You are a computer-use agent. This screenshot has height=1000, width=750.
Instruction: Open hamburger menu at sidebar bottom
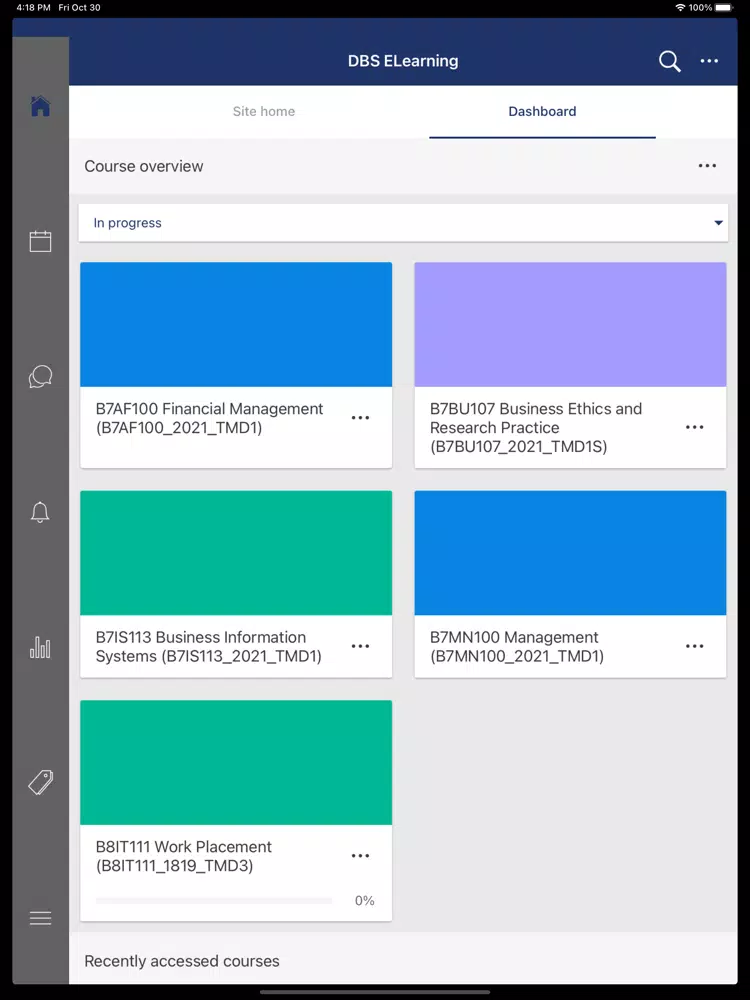click(x=40, y=918)
